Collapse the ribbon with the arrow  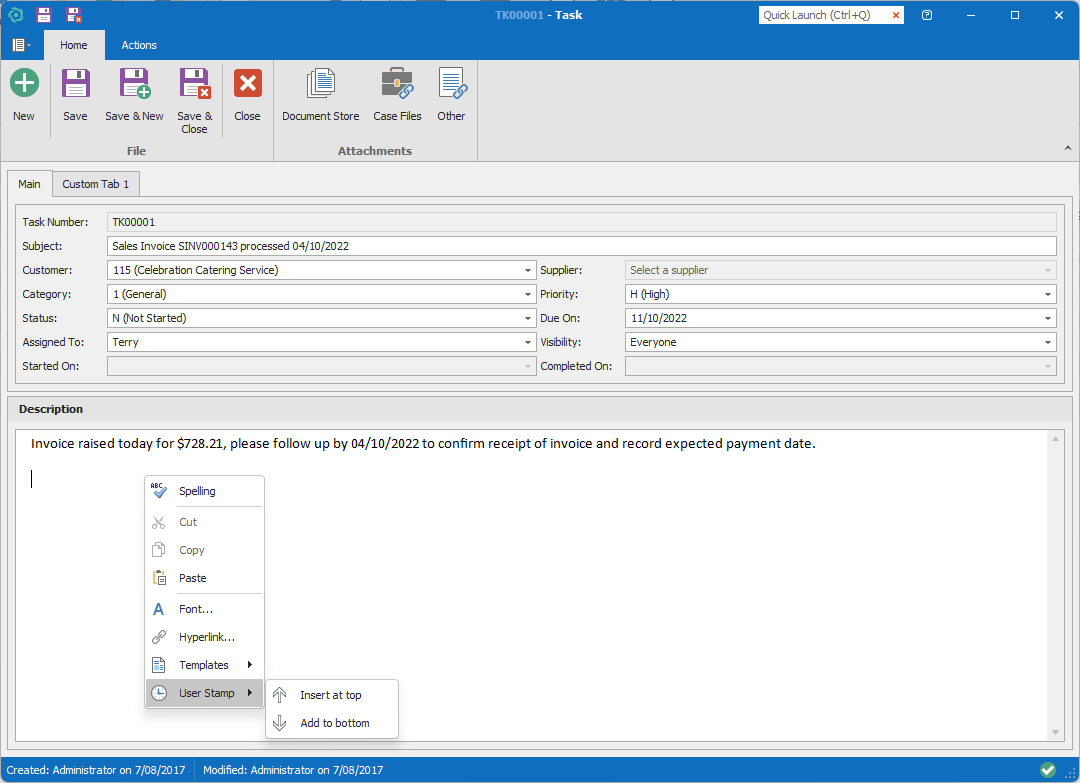tap(1067, 148)
